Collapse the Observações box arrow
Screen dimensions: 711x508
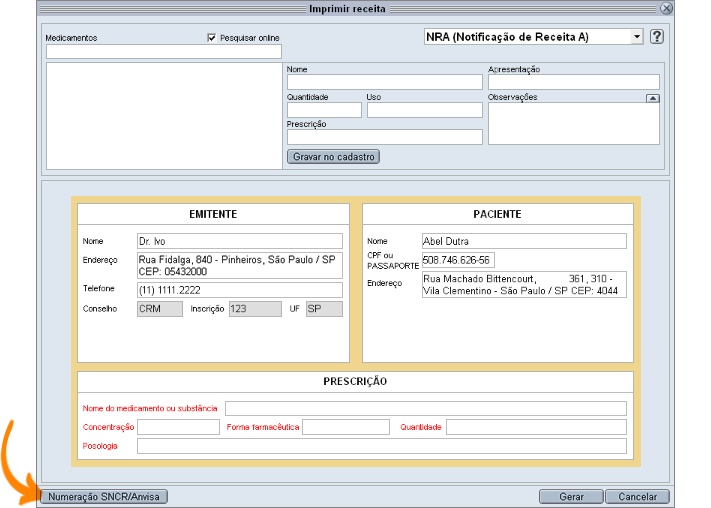click(x=653, y=98)
